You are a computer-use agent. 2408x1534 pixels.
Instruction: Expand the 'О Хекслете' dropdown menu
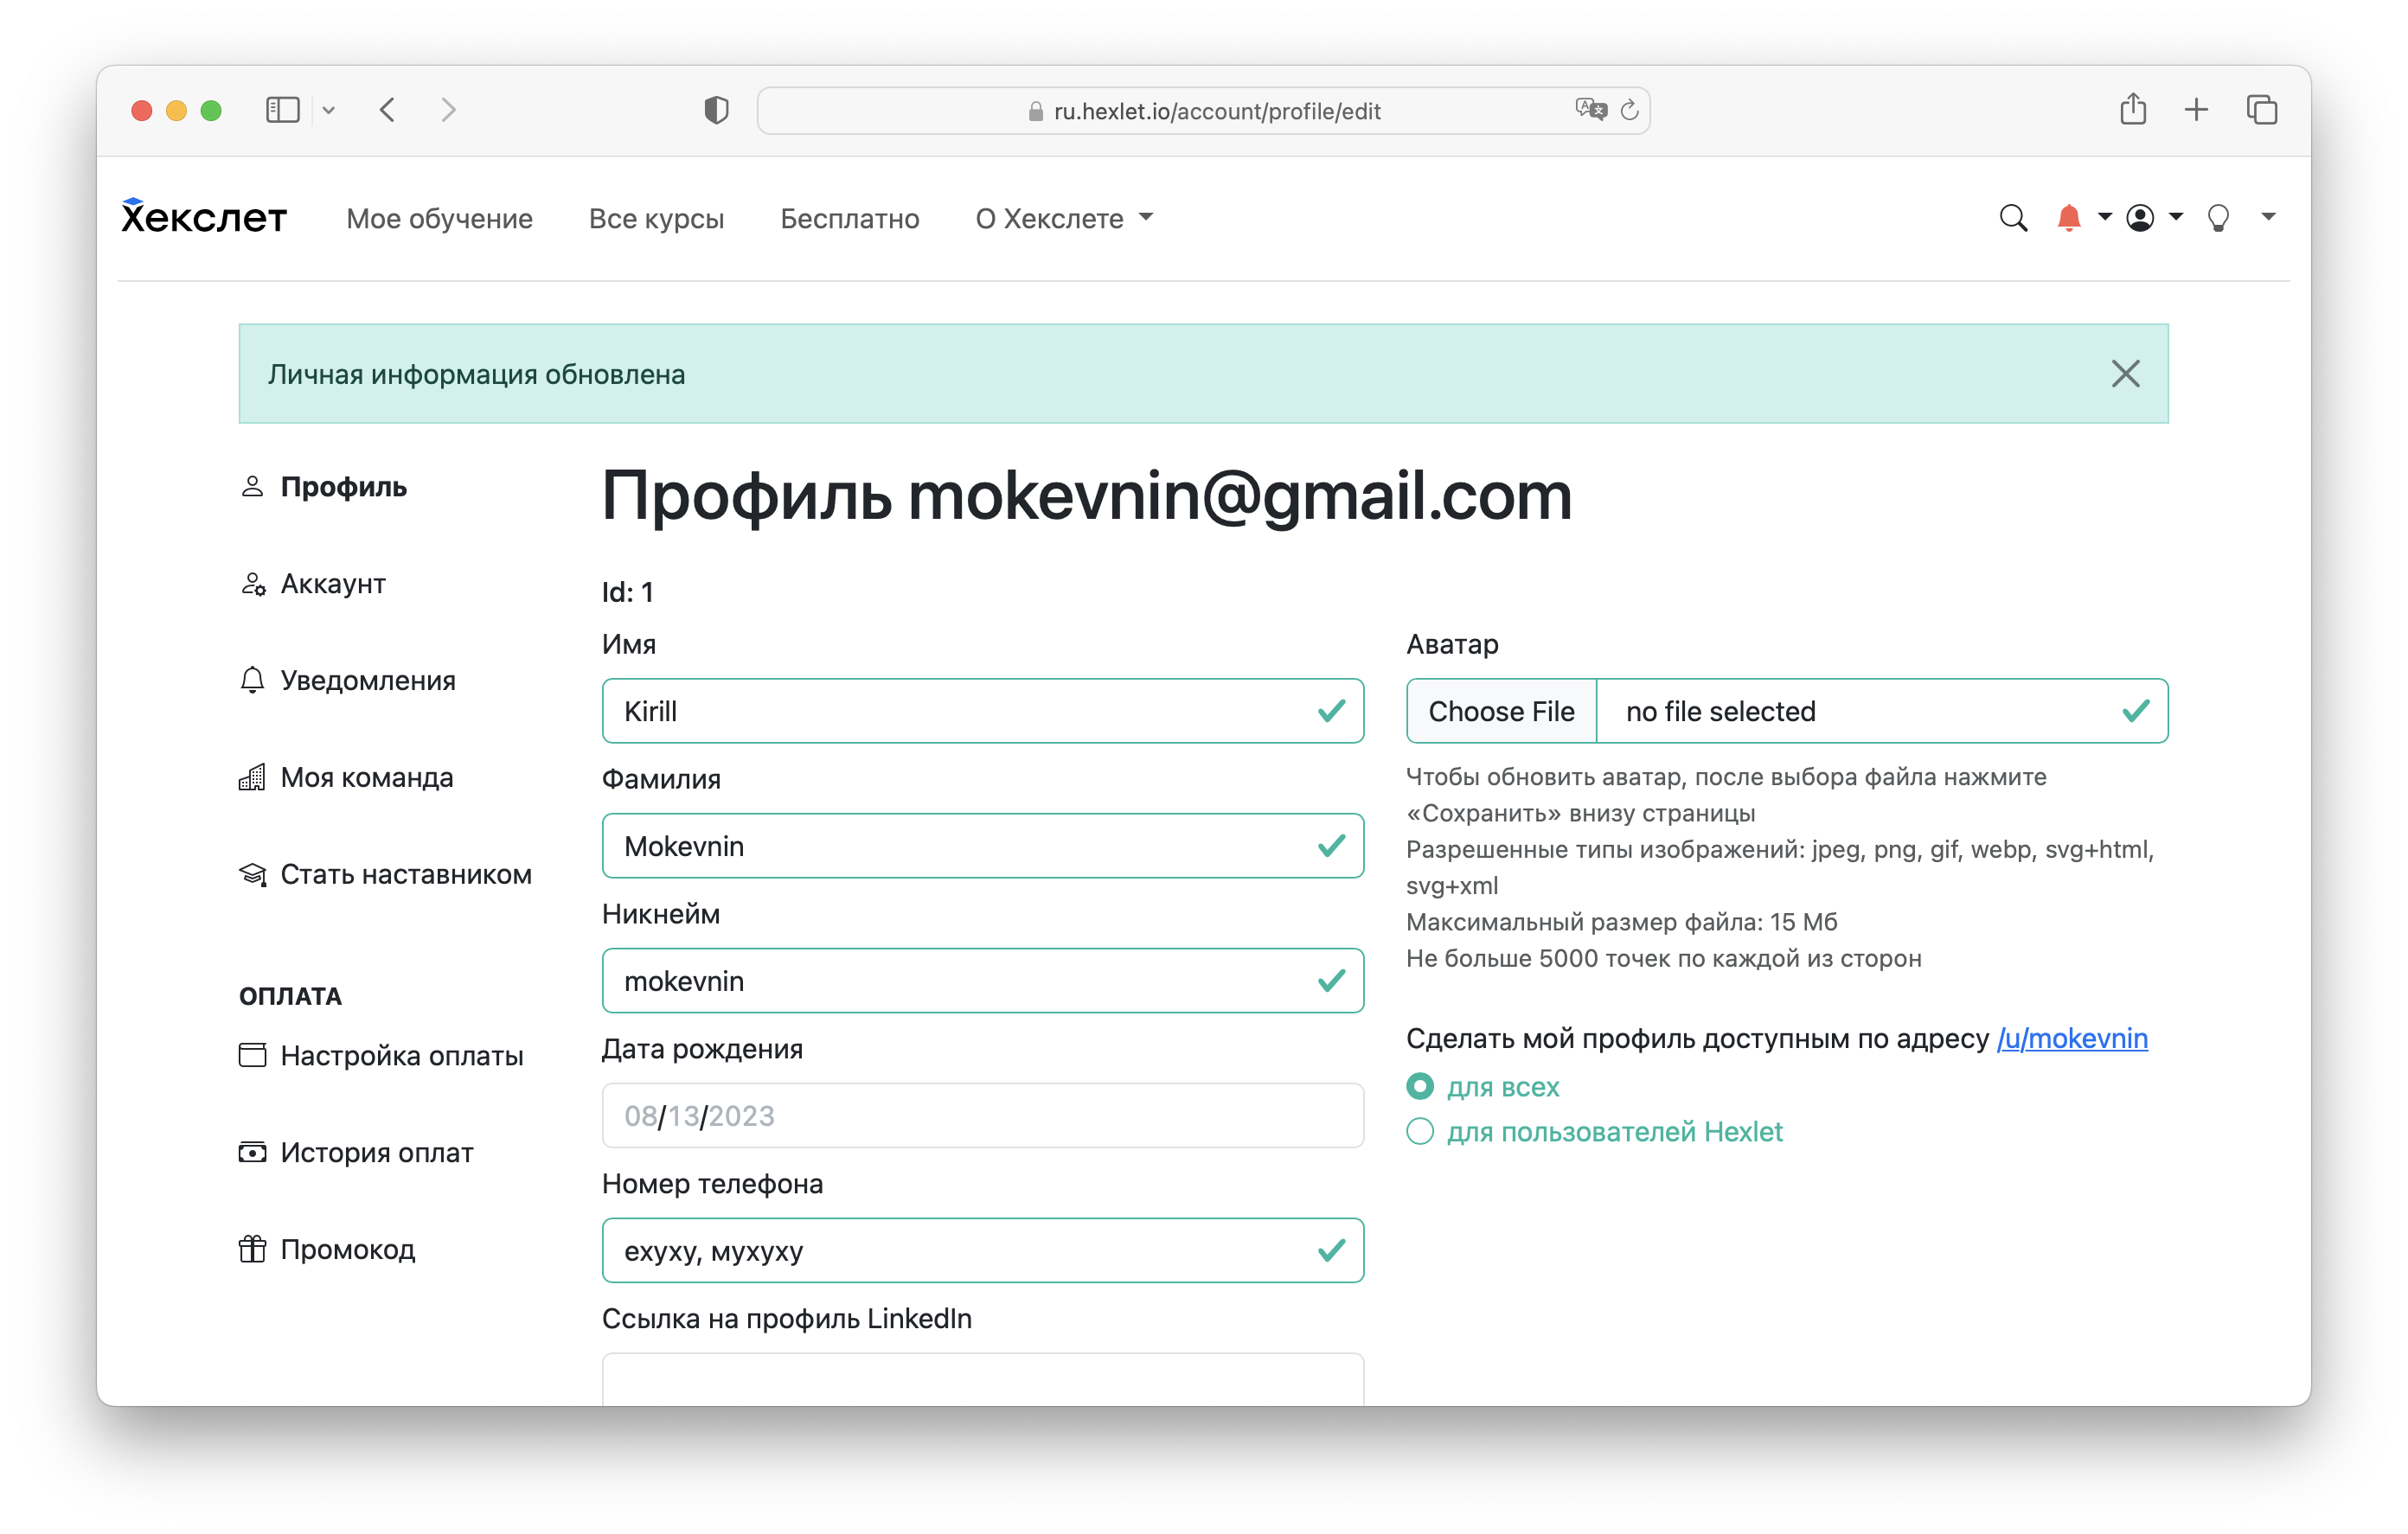tap(1062, 218)
